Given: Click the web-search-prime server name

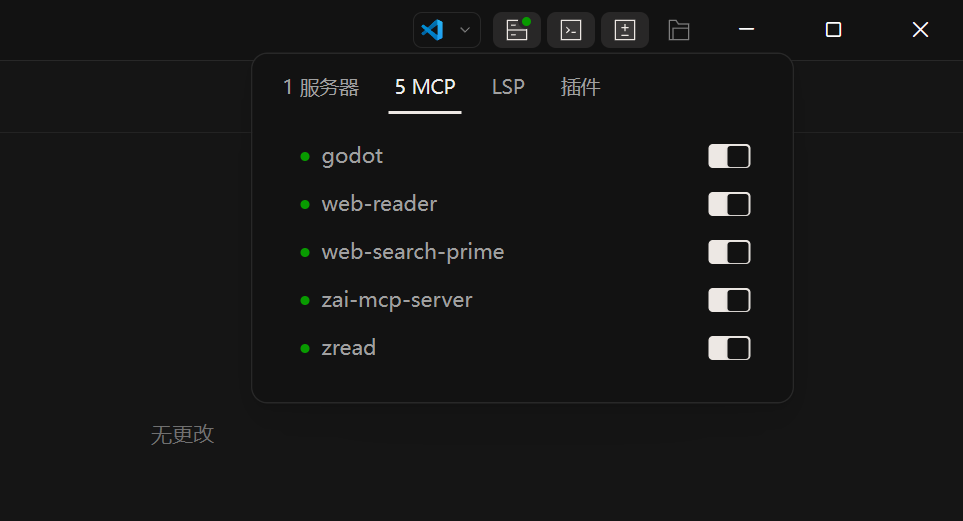Looking at the screenshot, I should click(412, 252).
